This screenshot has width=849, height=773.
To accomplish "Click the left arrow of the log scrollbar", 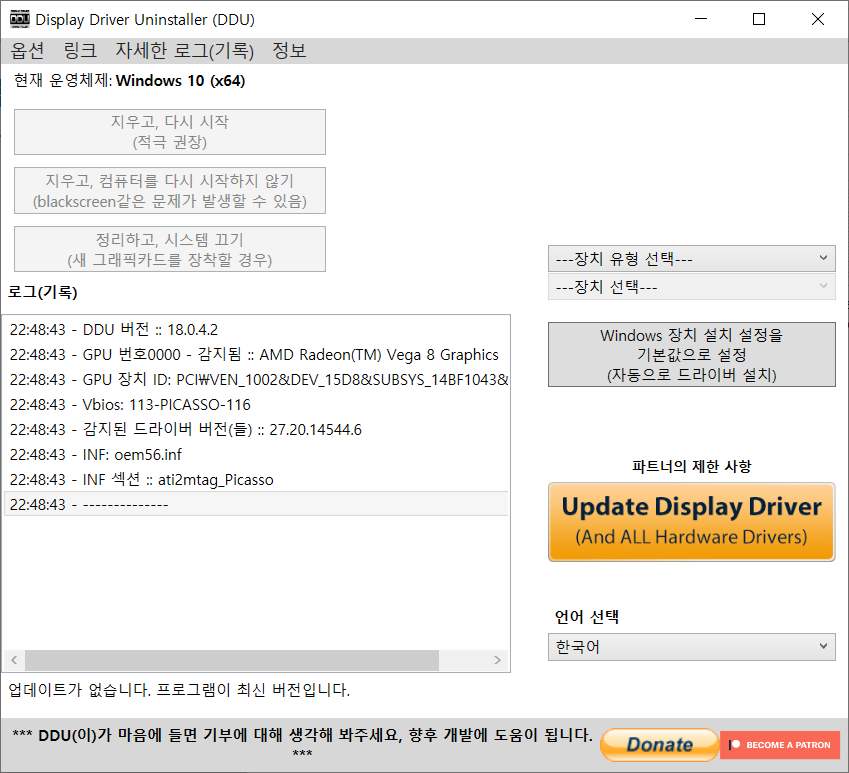I will tap(13, 660).
